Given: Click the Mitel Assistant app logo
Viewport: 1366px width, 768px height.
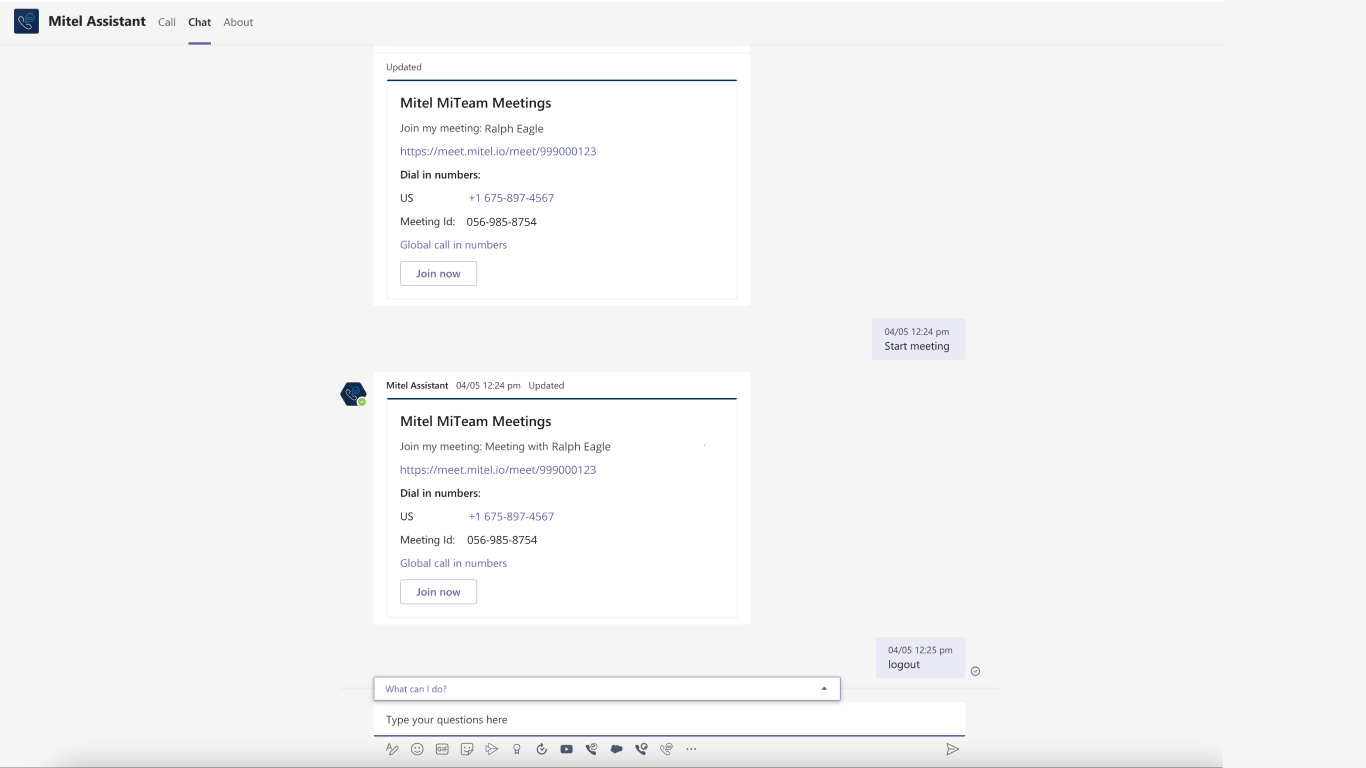Looking at the screenshot, I should point(26,21).
